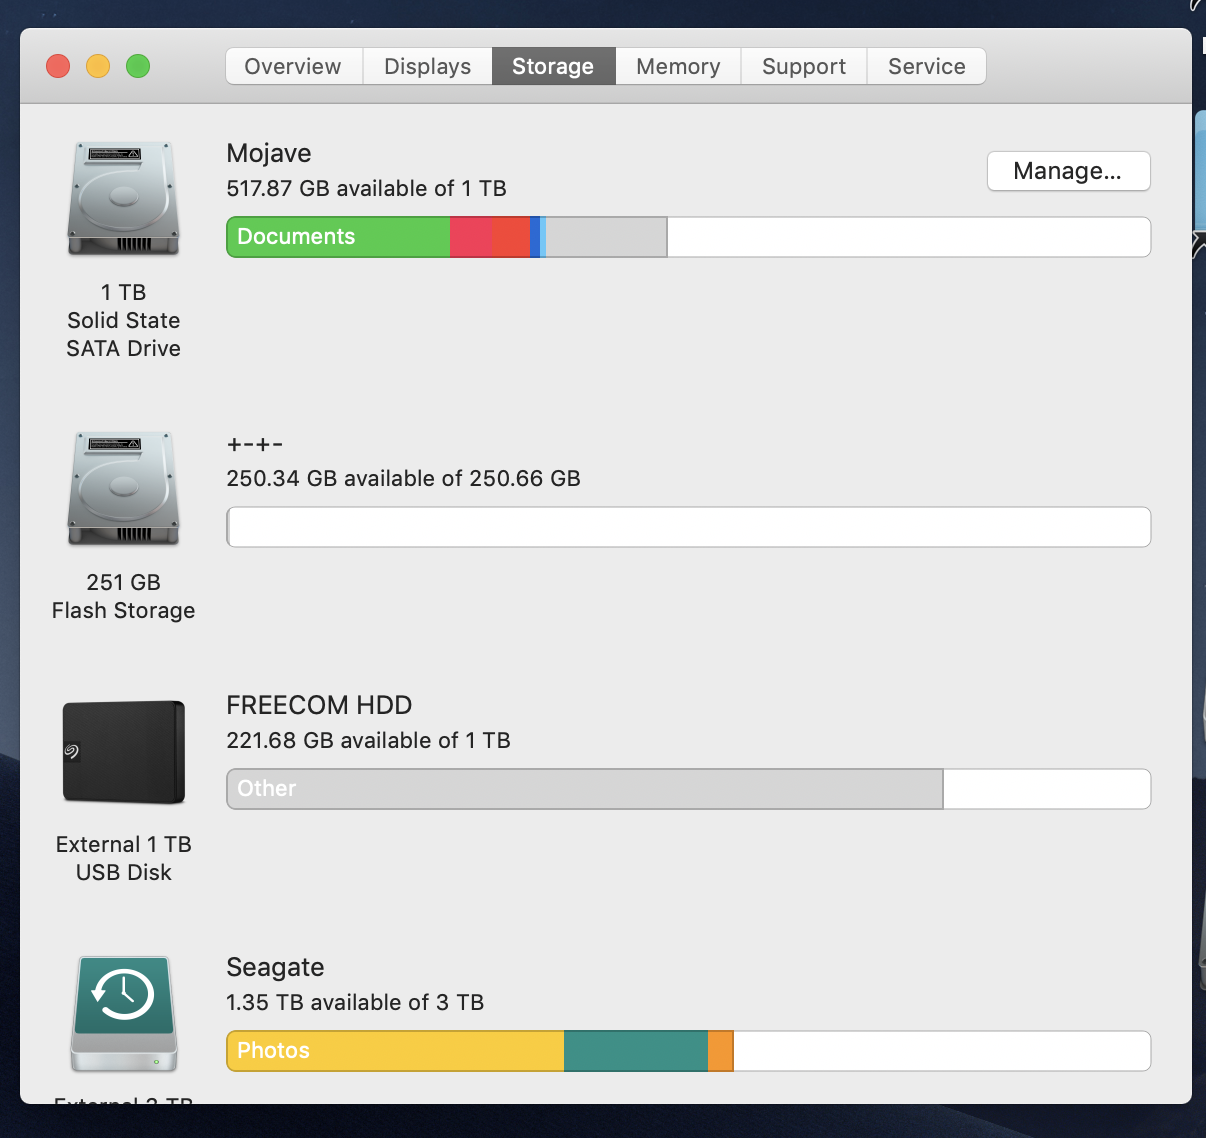Click the teal segment in Seagate storage bar

[636, 1051]
